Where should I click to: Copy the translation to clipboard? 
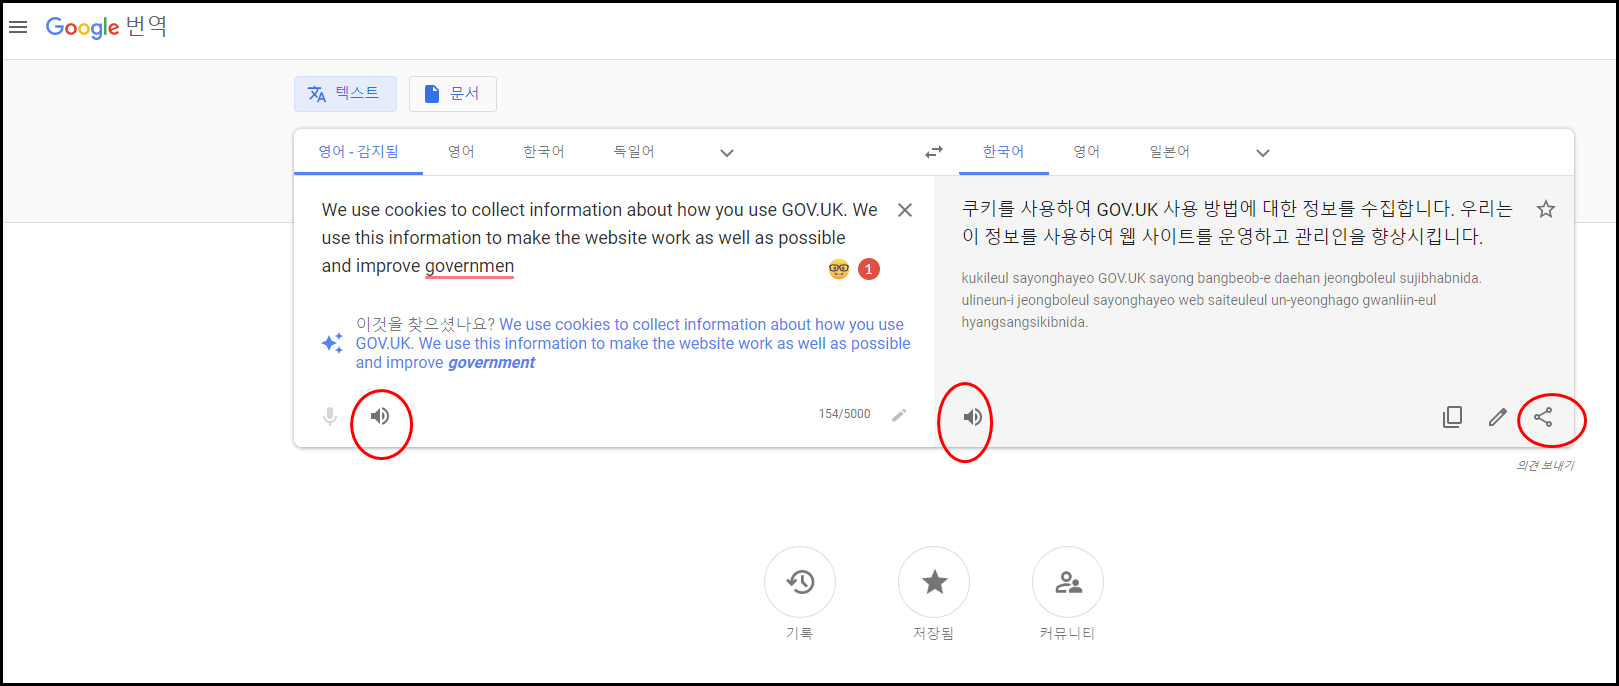coord(1453,417)
